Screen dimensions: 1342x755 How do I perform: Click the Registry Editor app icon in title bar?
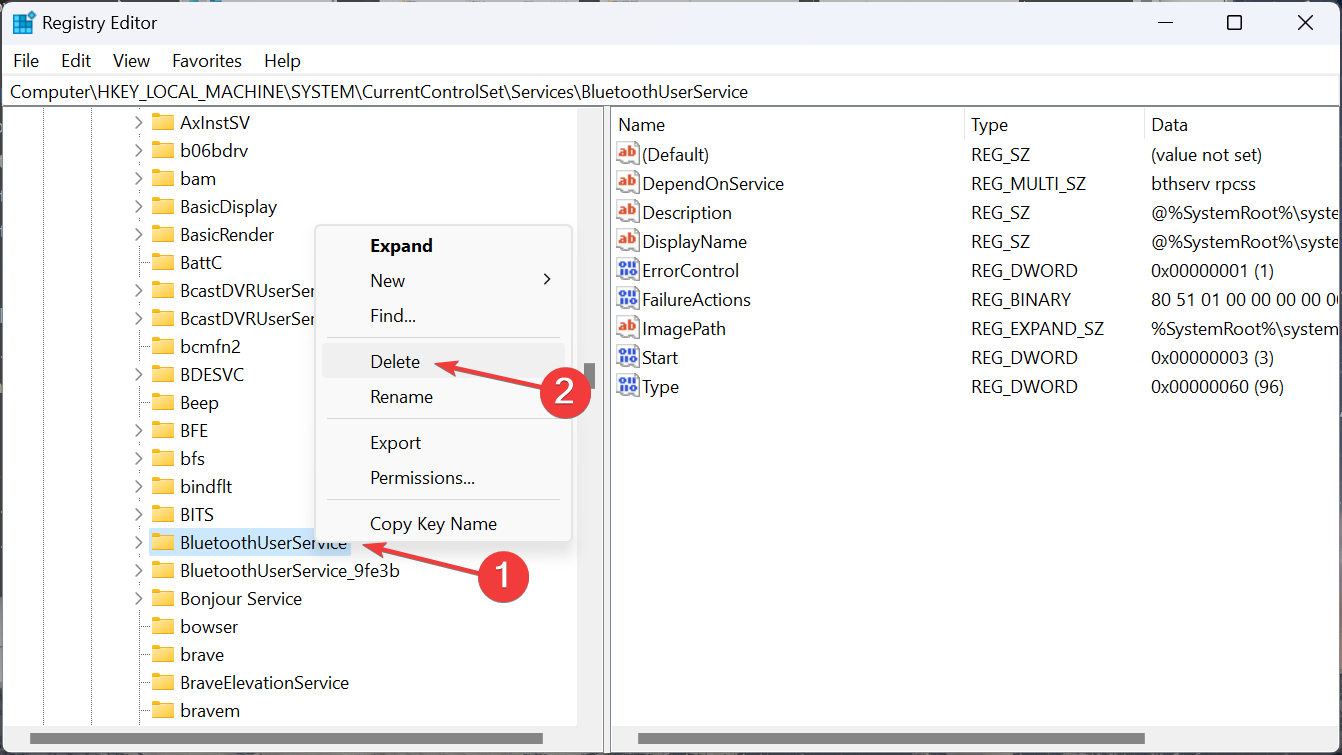(23, 22)
